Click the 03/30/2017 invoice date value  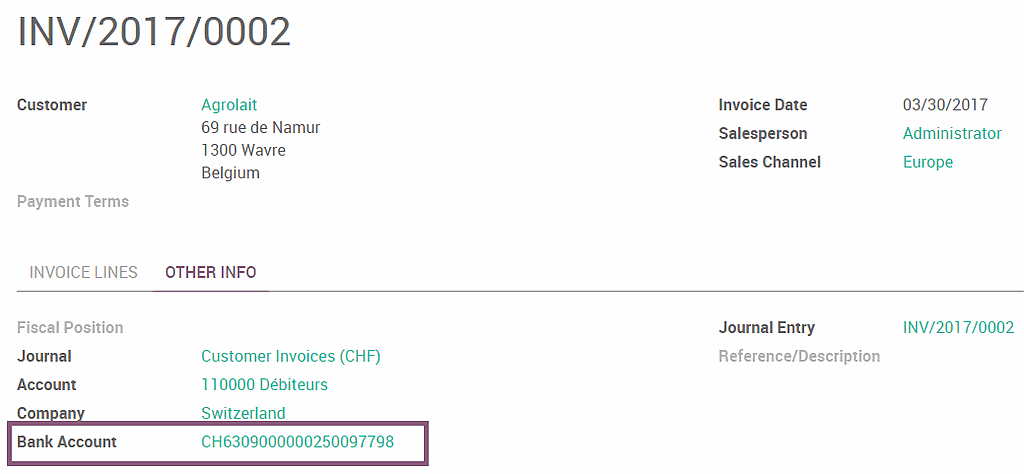945,105
